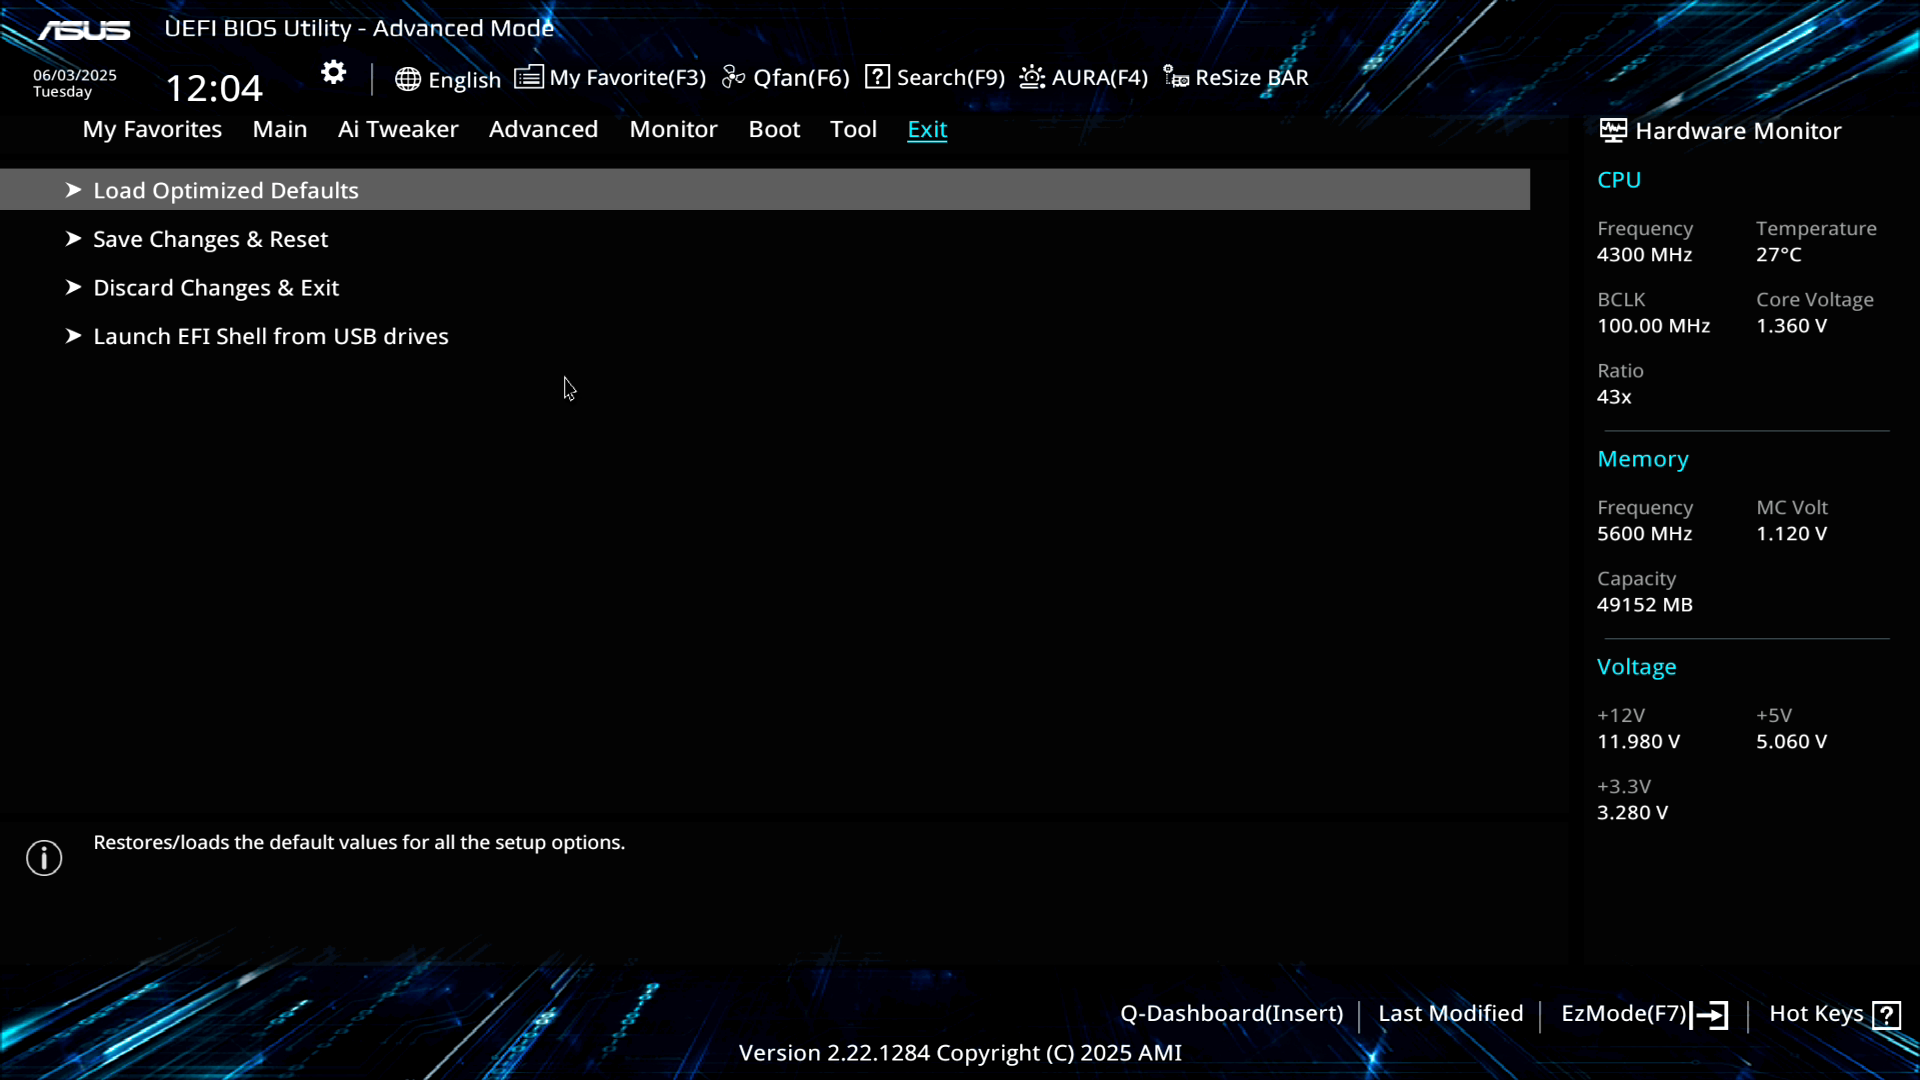1920x1080 pixels.
Task: Select Launch EFI Shell from USB drives
Action: (270, 336)
